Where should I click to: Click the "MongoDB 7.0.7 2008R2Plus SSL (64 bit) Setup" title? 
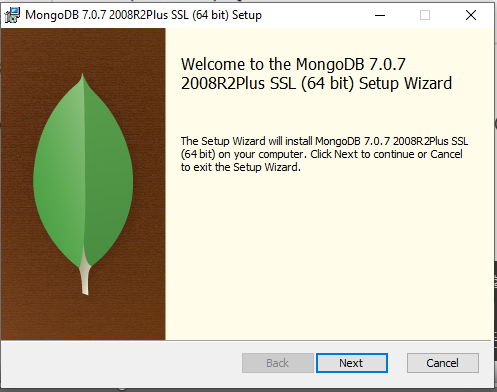[x=143, y=15]
